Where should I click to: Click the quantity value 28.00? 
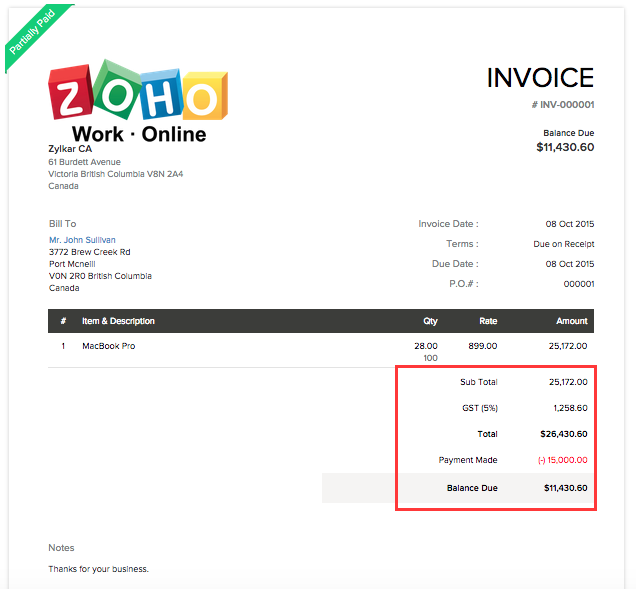tap(426, 346)
